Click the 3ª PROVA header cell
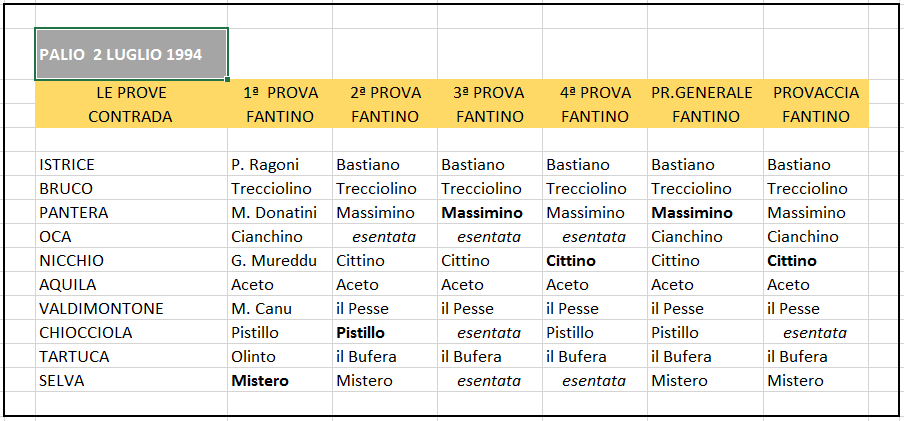 point(489,92)
